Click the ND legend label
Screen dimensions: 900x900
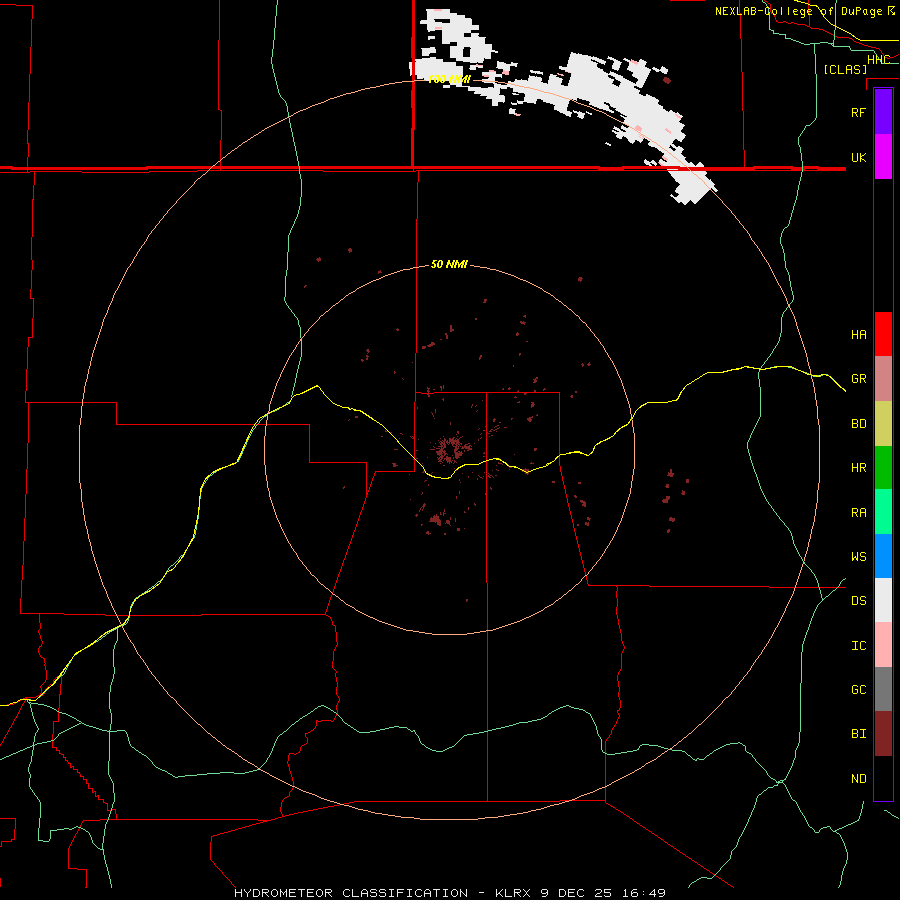(859, 779)
